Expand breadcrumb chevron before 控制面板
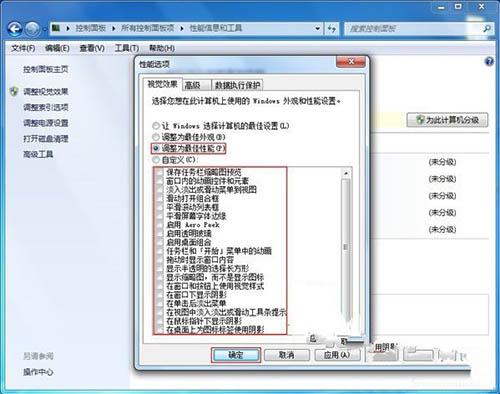Viewport: 500px width, 394px height. point(68,29)
